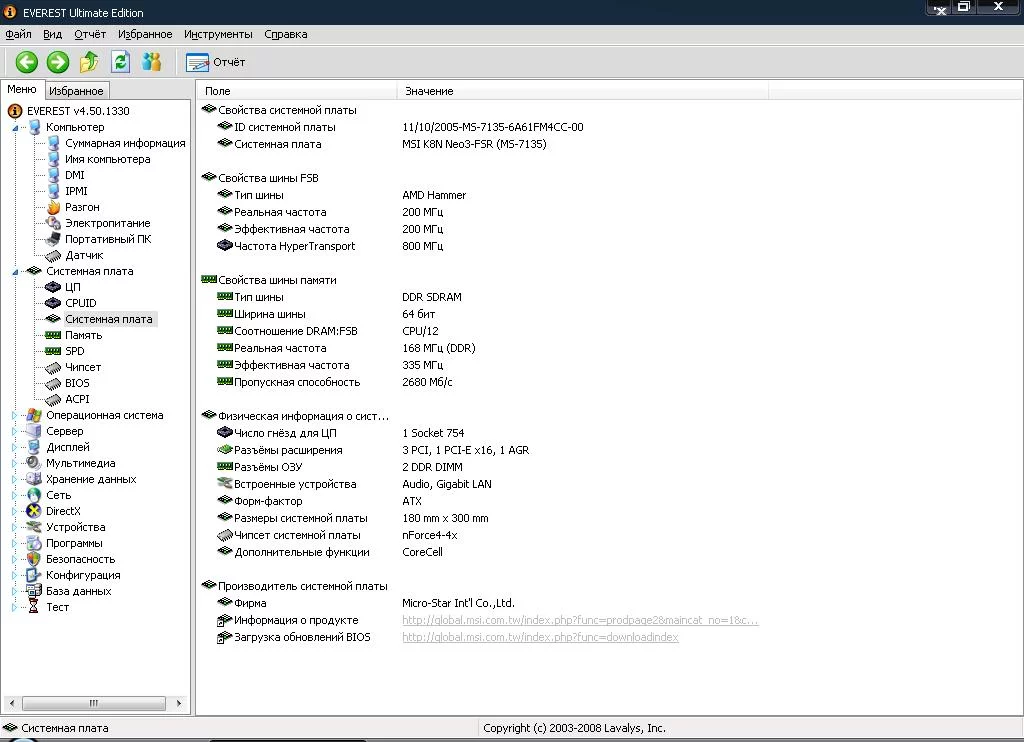Viewport: 1024px width, 742px height.
Task: Switch to the Избранное sidebar tab
Action: [76, 91]
